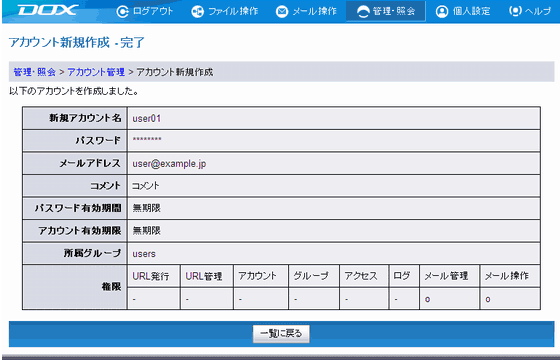The image size is (560, 360).
Task: Open the メール操作 menu
Action: 306,11
